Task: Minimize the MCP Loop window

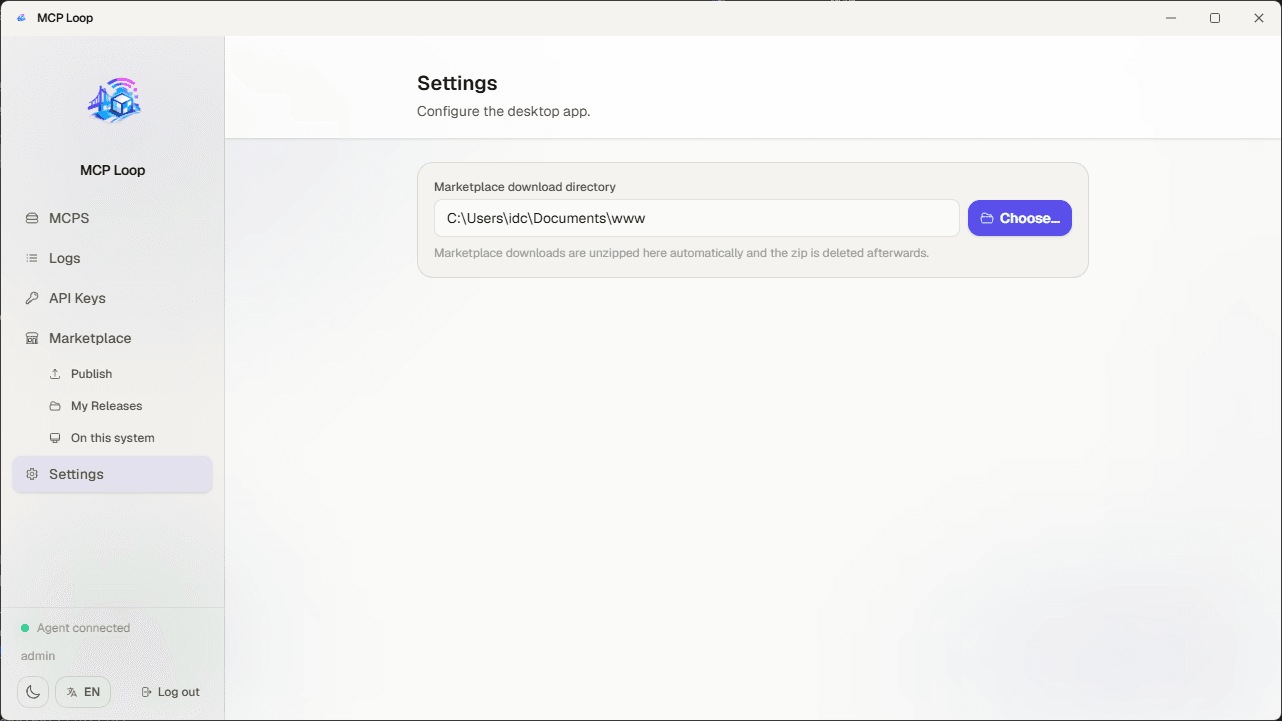Action: pos(1170,18)
